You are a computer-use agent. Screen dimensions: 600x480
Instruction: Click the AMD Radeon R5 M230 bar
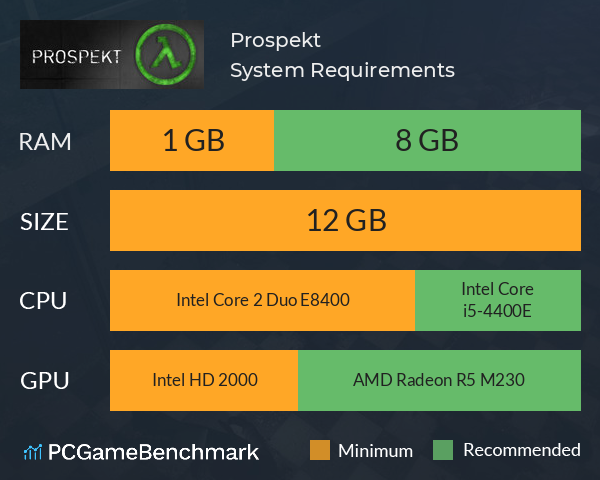pyautogui.click(x=439, y=380)
